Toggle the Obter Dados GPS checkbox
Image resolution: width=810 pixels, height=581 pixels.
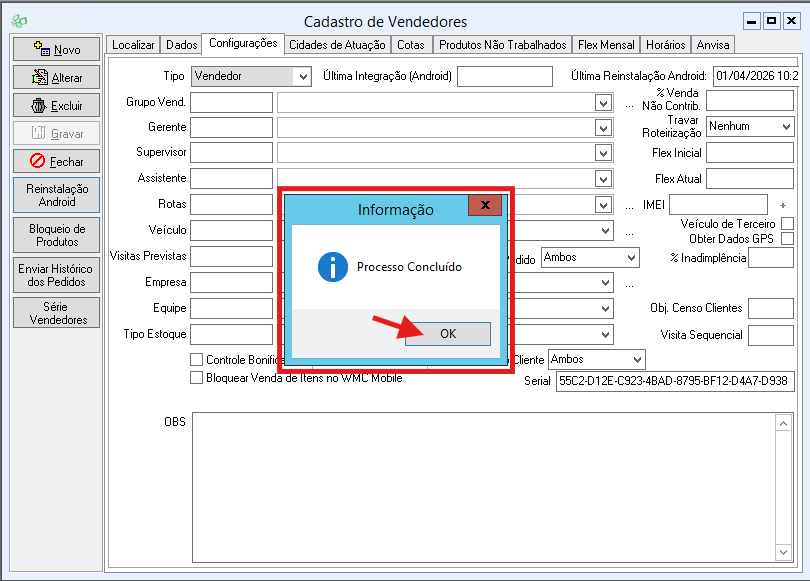pos(787,239)
